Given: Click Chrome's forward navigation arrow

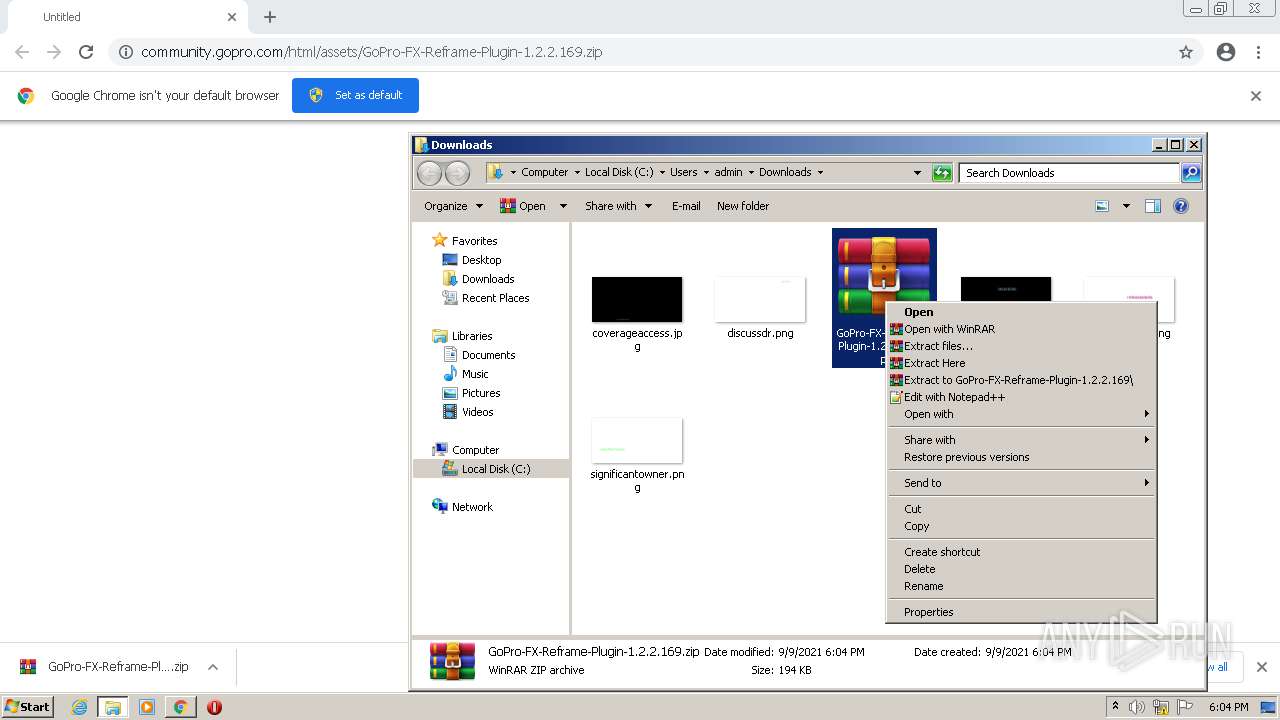Looking at the screenshot, I should pos(54,52).
